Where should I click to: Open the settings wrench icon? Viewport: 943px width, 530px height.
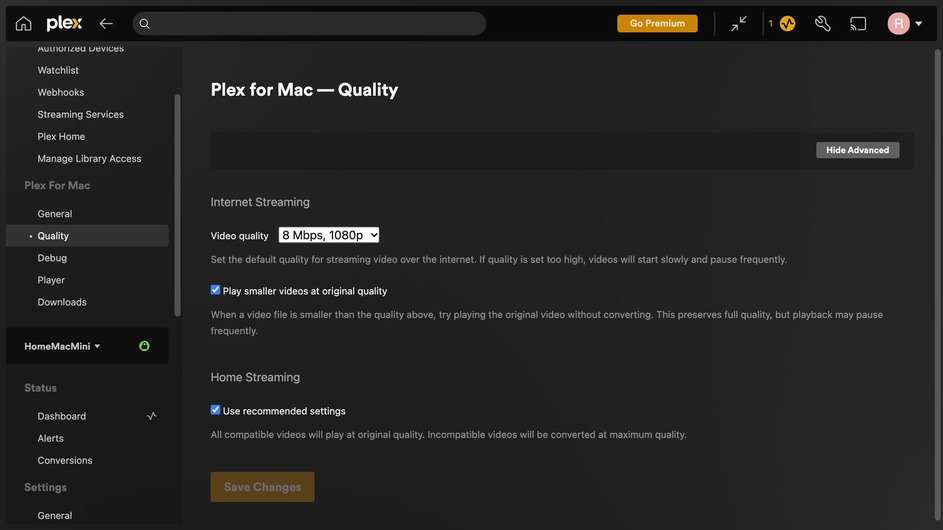tap(822, 23)
